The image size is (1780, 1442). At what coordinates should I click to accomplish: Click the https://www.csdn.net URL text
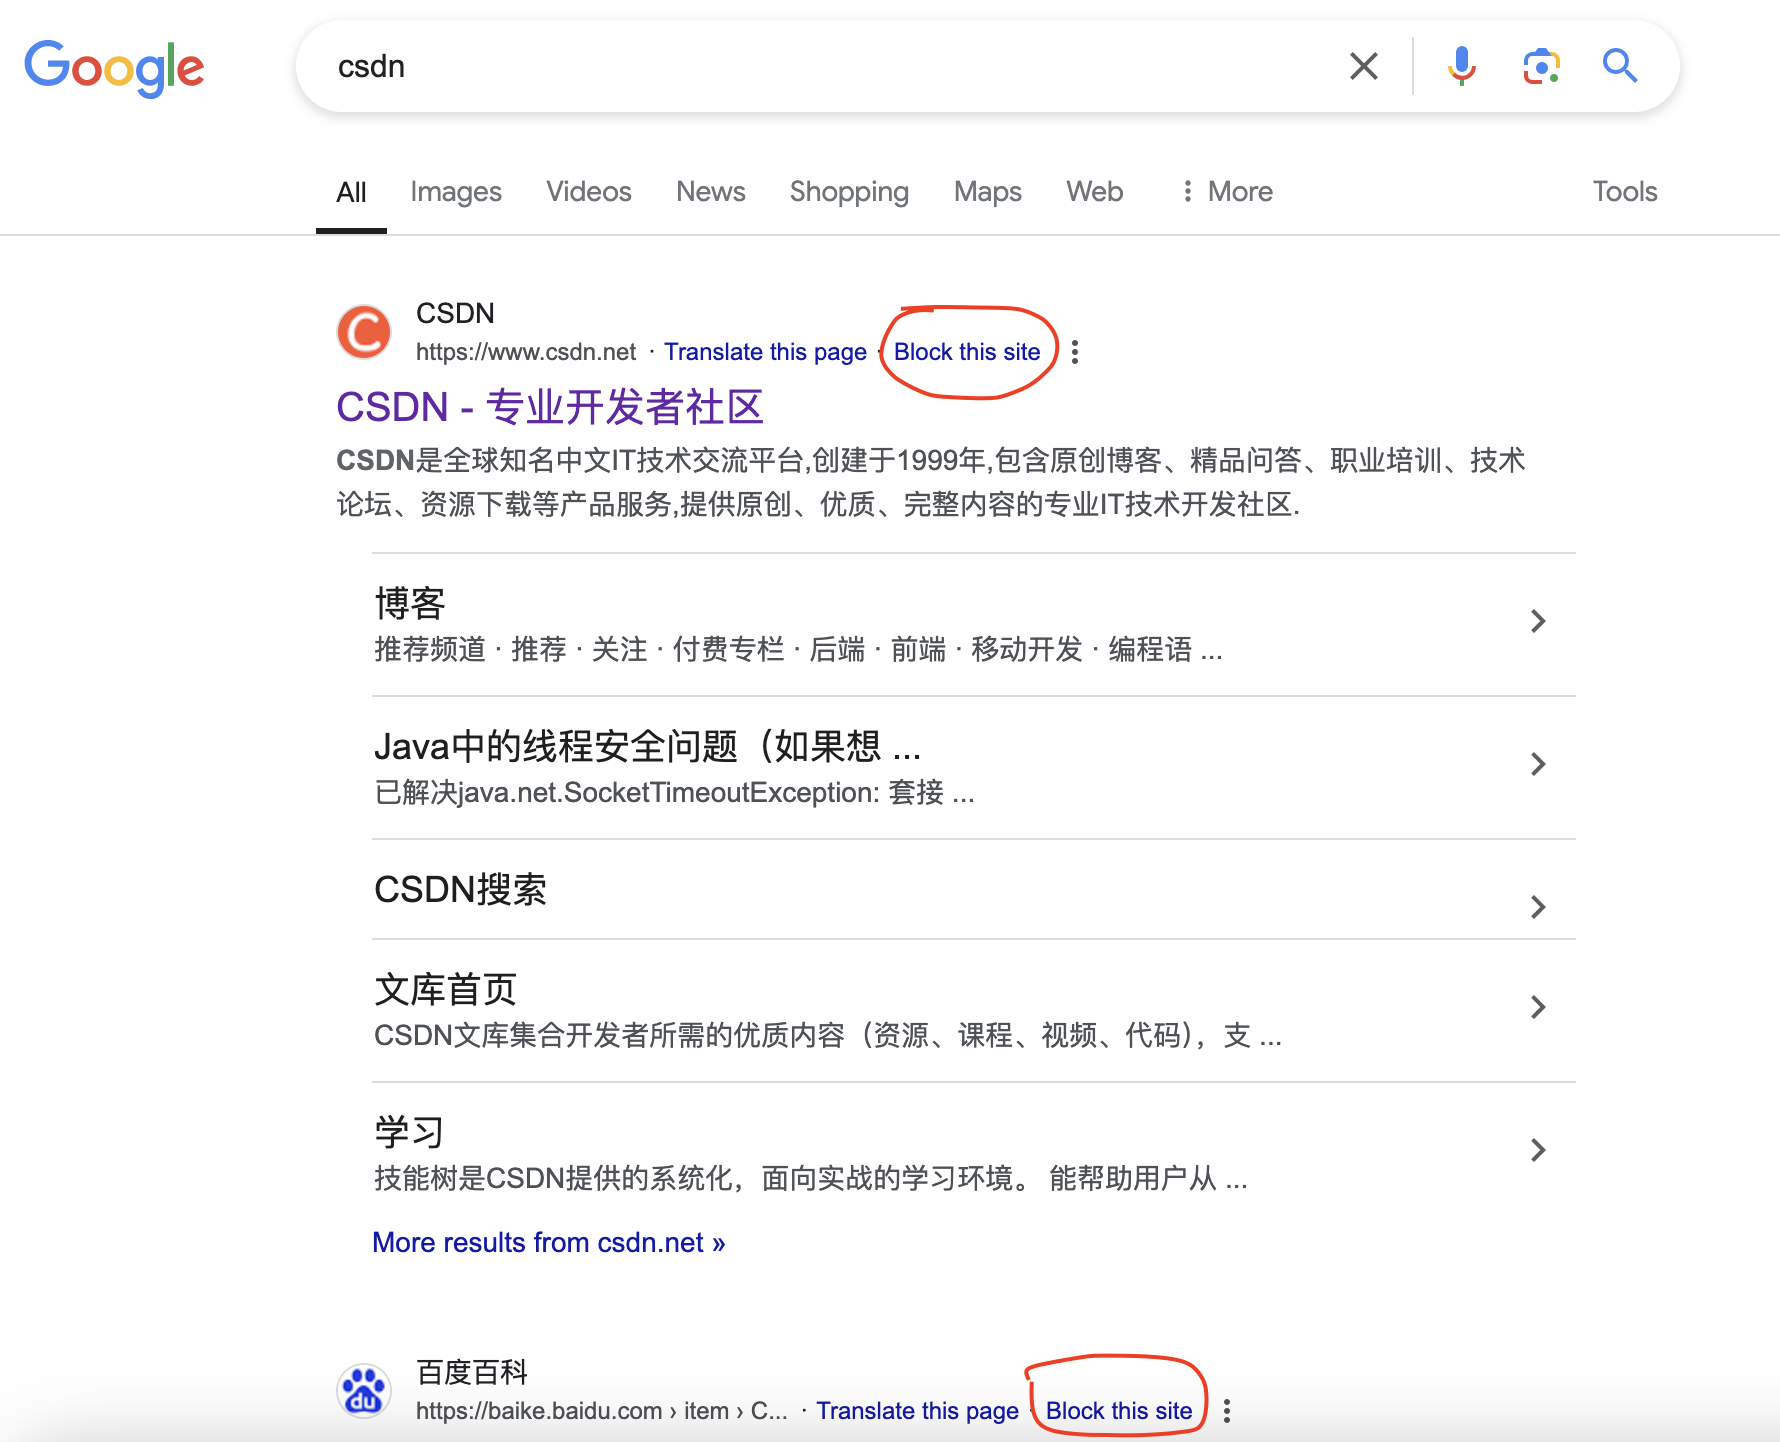526,352
